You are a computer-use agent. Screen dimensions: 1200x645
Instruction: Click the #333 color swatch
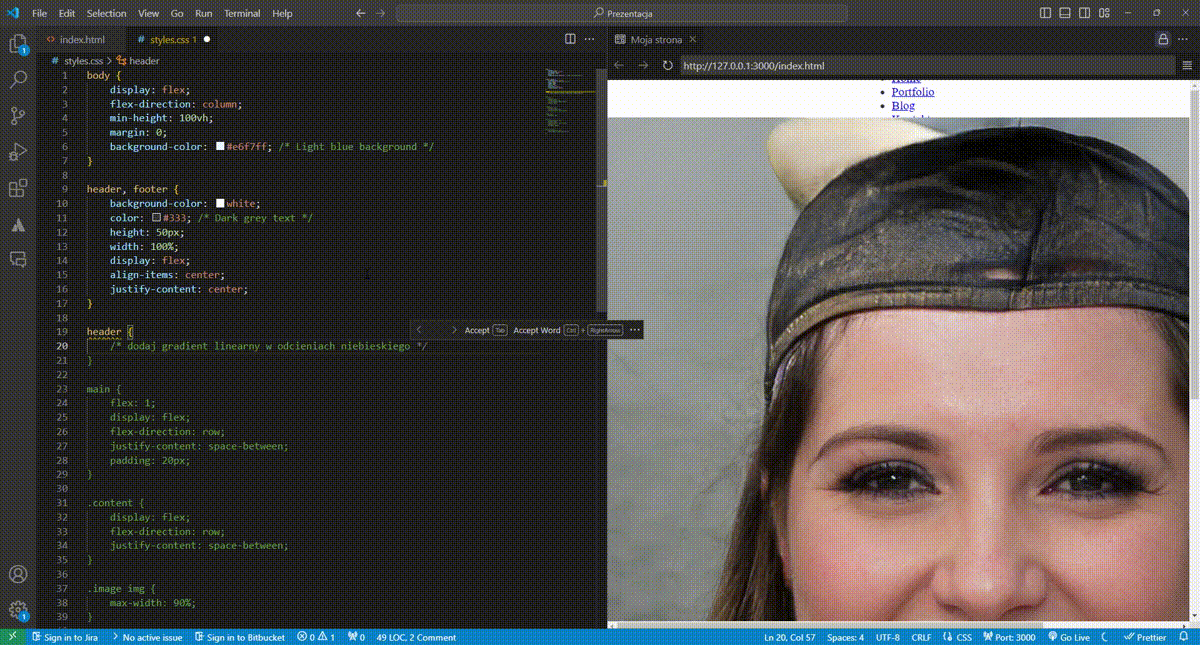click(156, 217)
